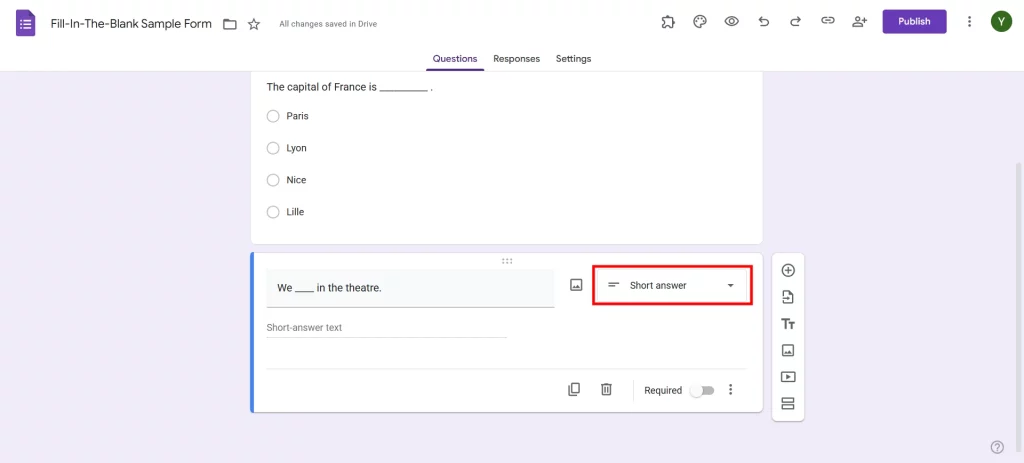The height and width of the screenshot is (463, 1024).
Task: Open add-ons puzzle icon
Action: pos(667,22)
